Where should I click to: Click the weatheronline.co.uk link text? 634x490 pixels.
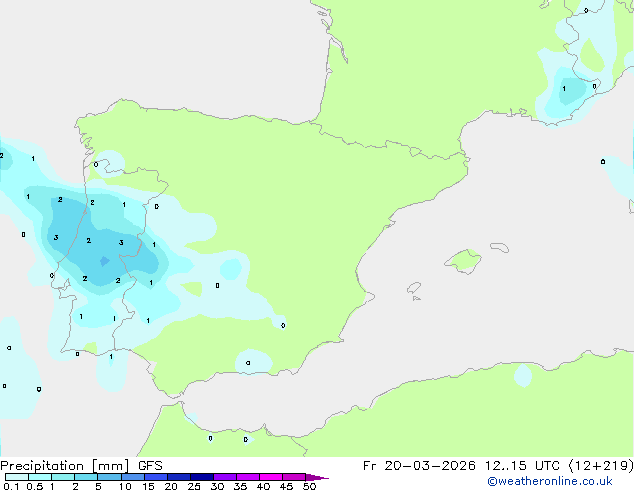(550, 481)
